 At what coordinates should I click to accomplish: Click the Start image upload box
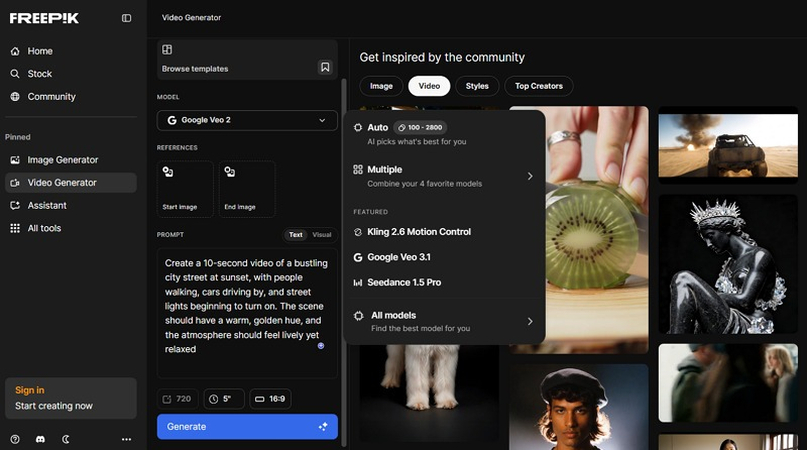[185, 189]
